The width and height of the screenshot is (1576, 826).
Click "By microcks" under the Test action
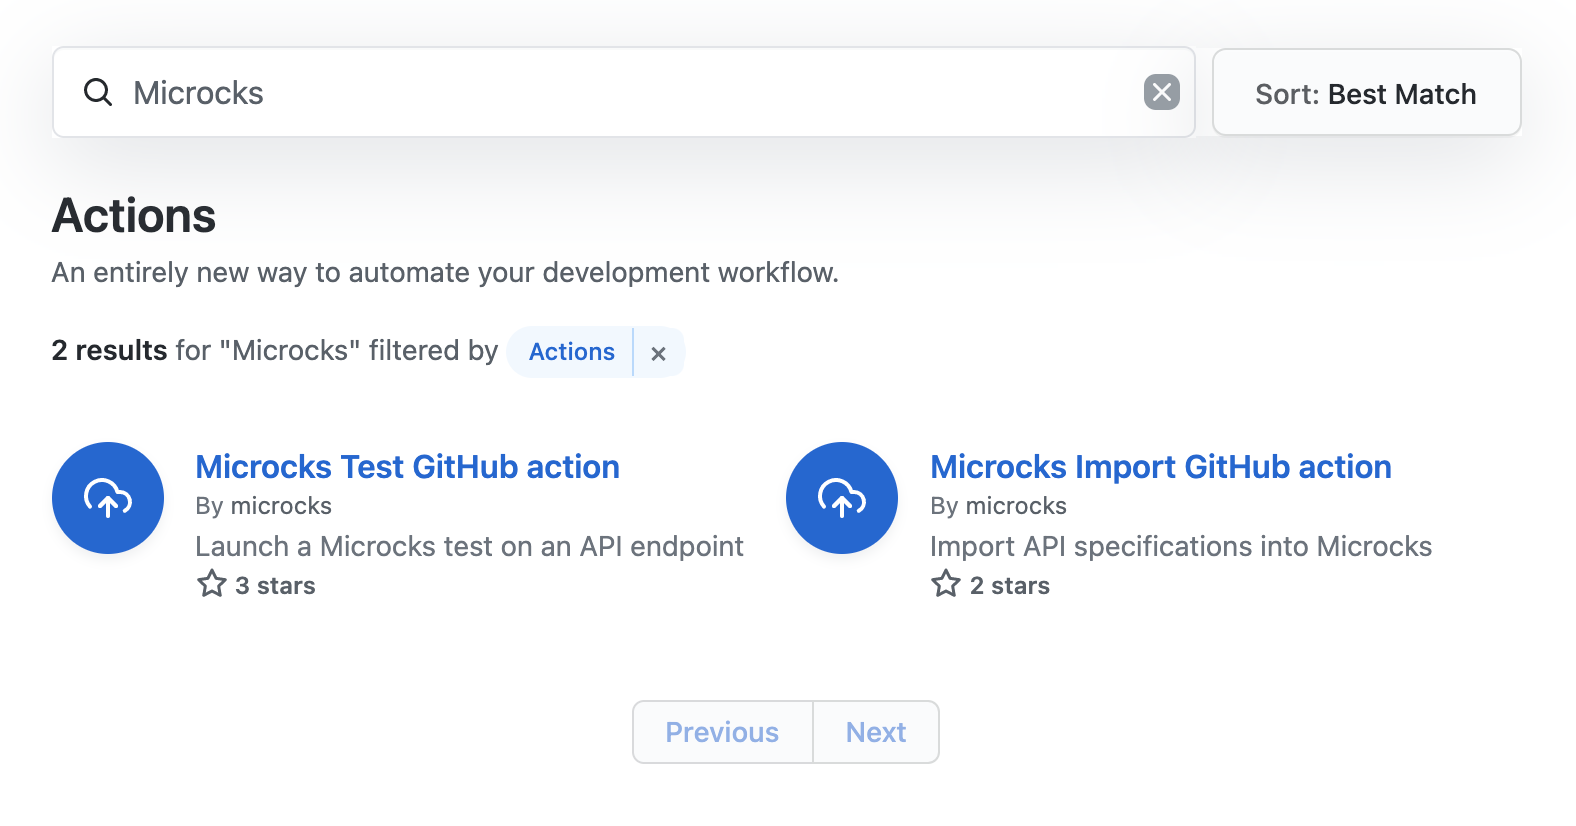pos(264,506)
